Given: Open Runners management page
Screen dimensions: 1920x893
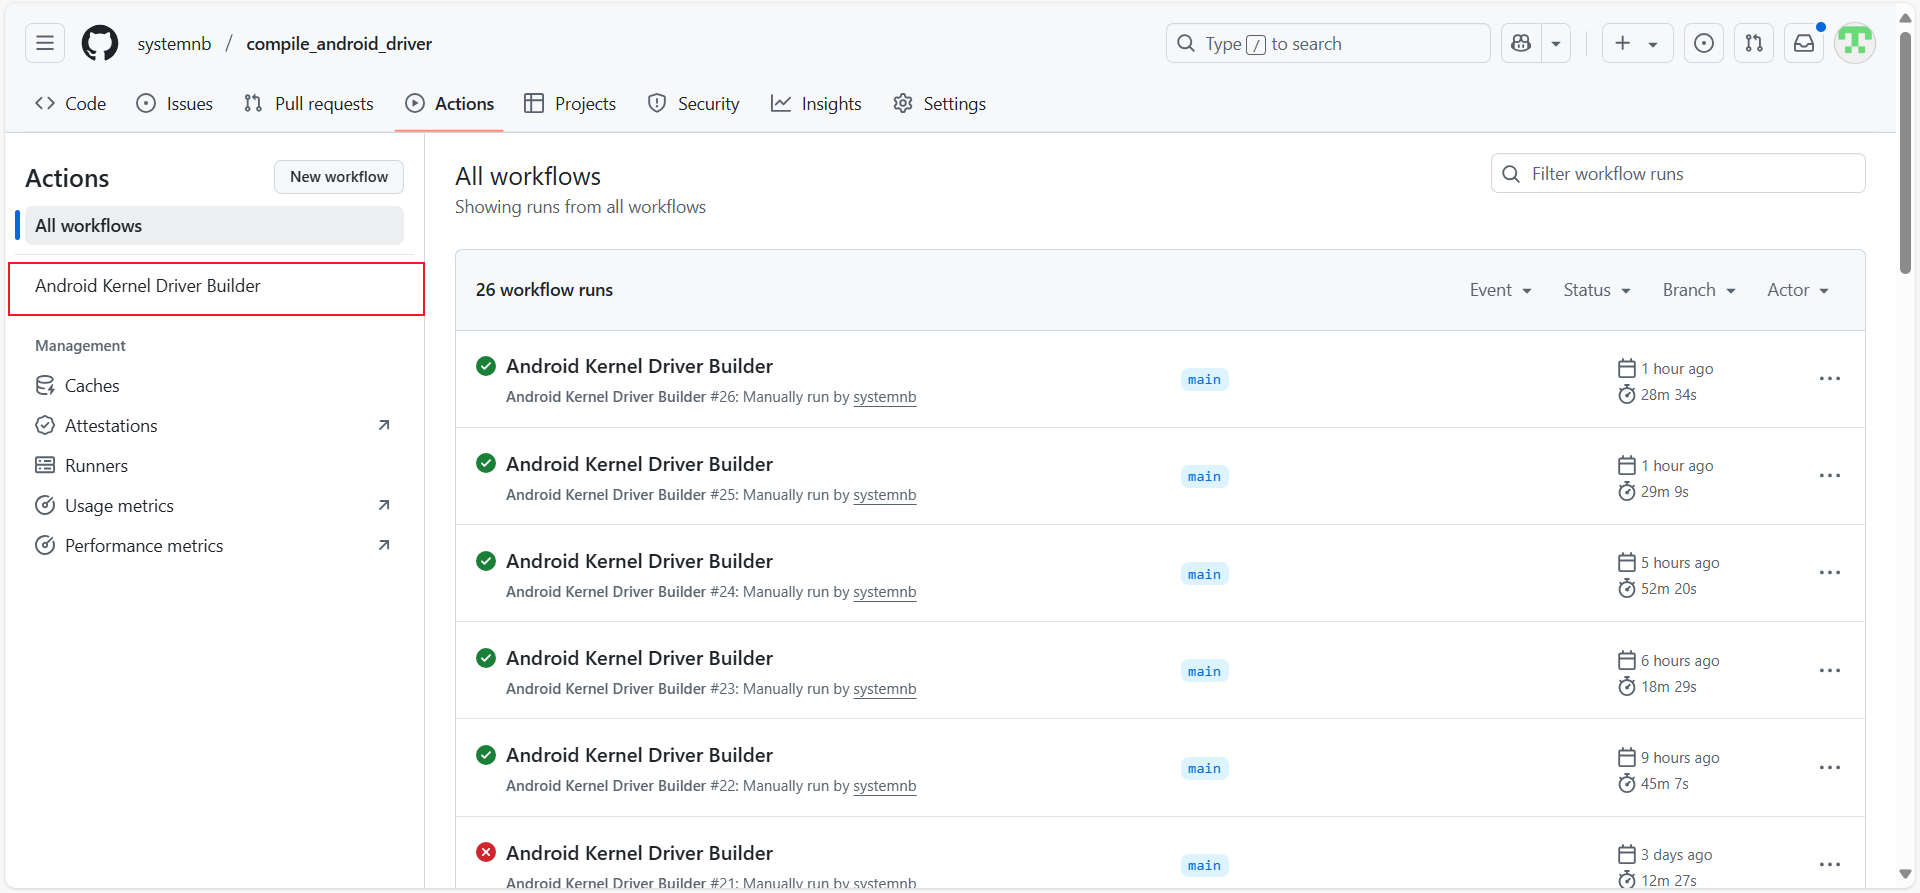Looking at the screenshot, I should (x=214, y=466).
